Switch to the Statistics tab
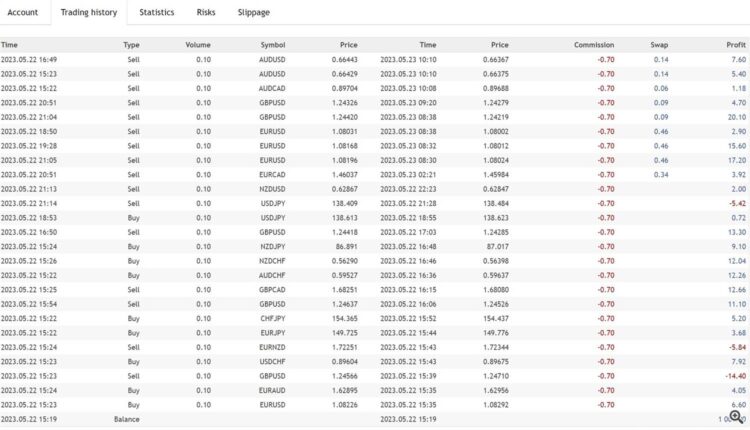Screen dimensions: 750x430 tap(156, 13)
